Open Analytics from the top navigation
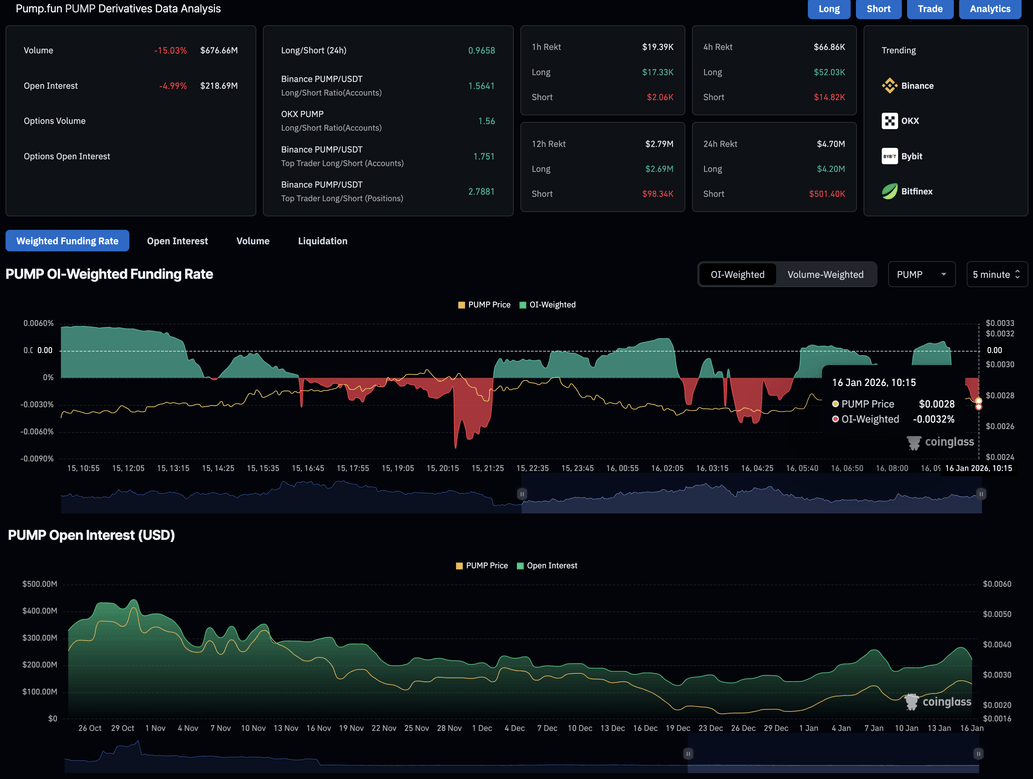The image size is (1033, 779). click(x=990, y=9)
